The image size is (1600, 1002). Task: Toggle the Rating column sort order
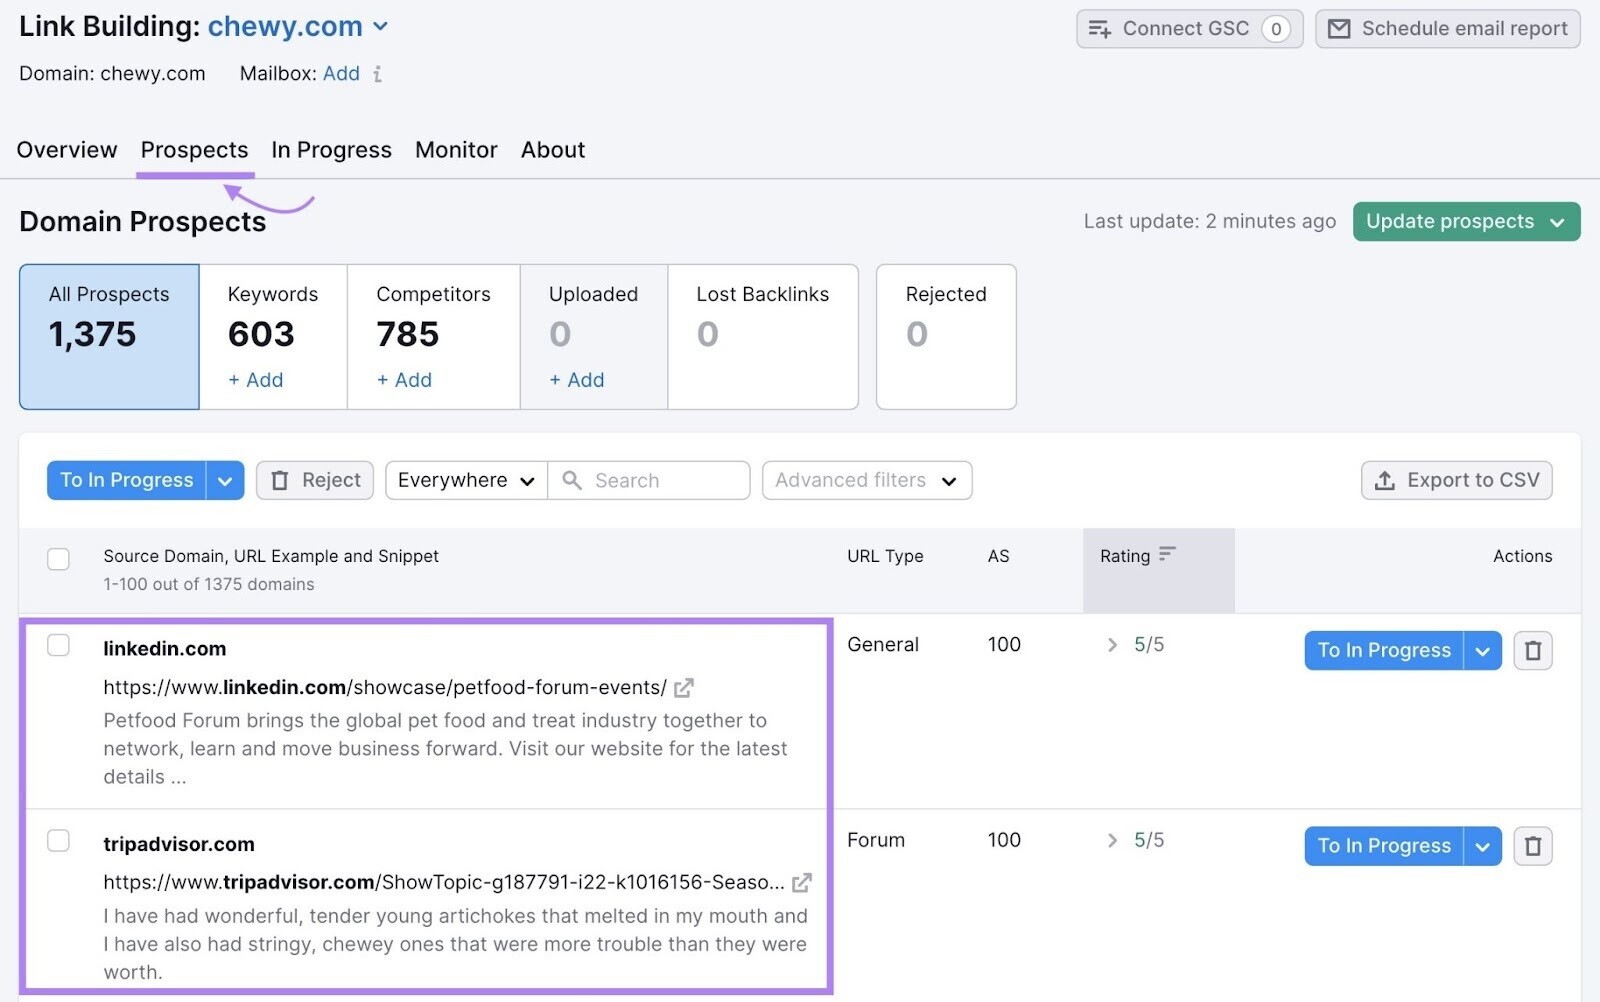coord(1168,555)
